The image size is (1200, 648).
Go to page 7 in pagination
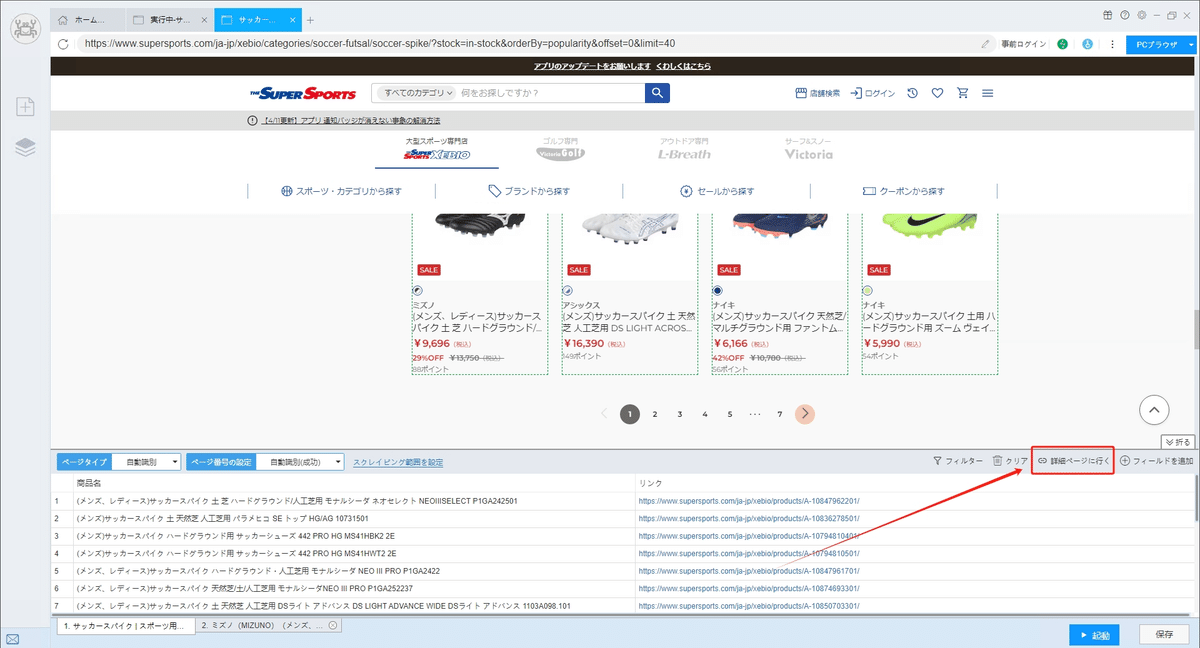(780, 414)
